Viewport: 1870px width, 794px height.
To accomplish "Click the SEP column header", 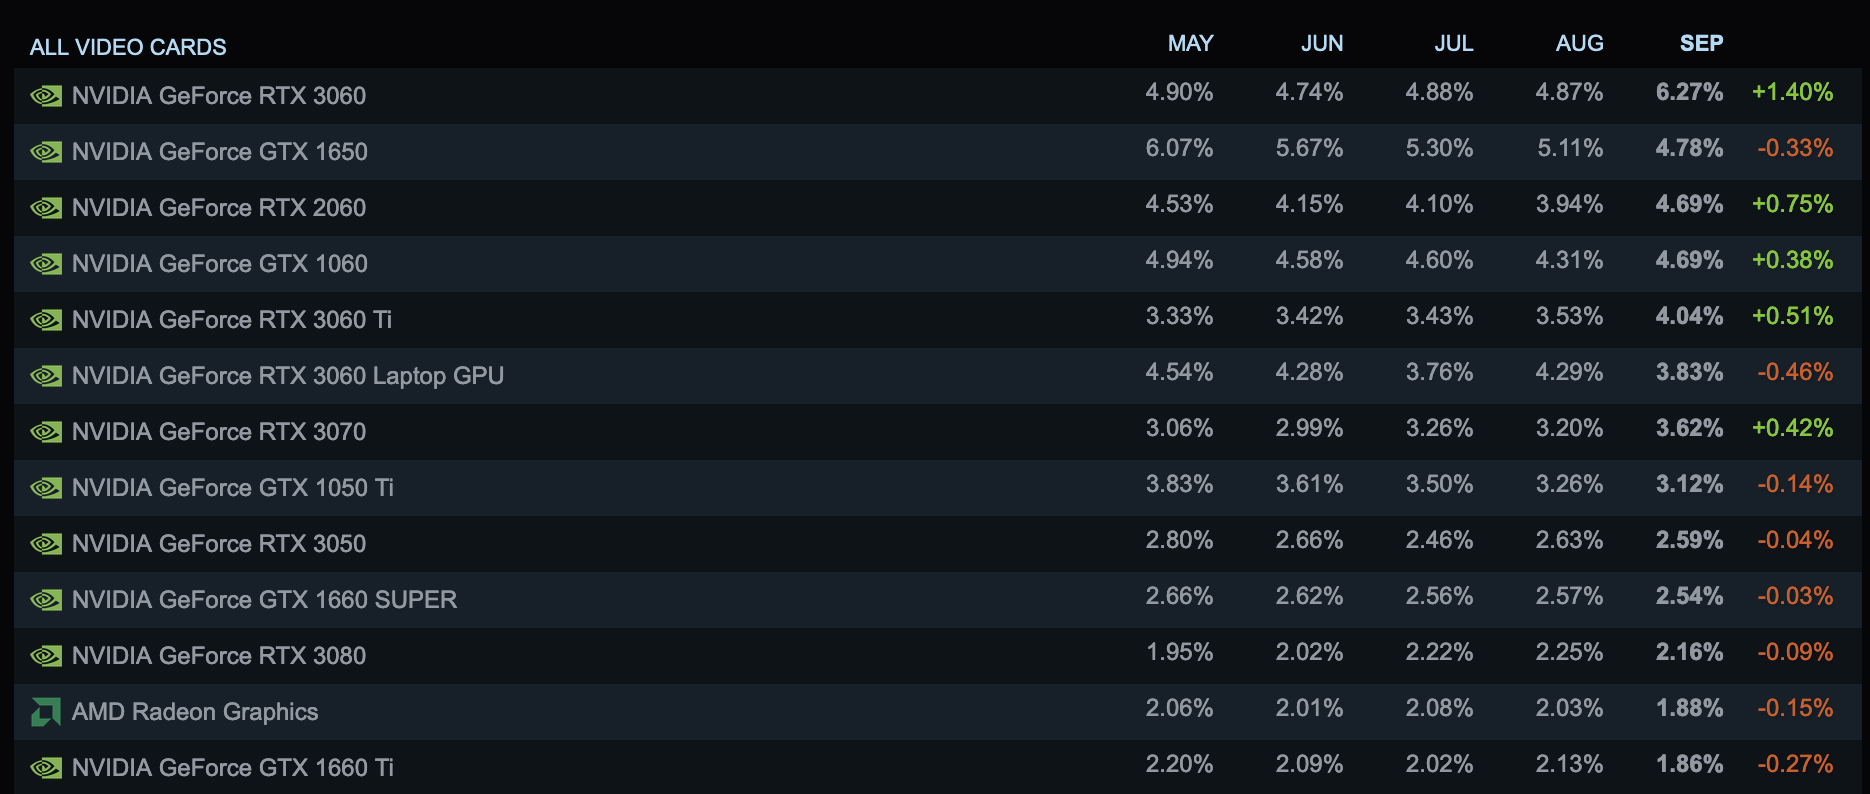I will (1701, 43).
